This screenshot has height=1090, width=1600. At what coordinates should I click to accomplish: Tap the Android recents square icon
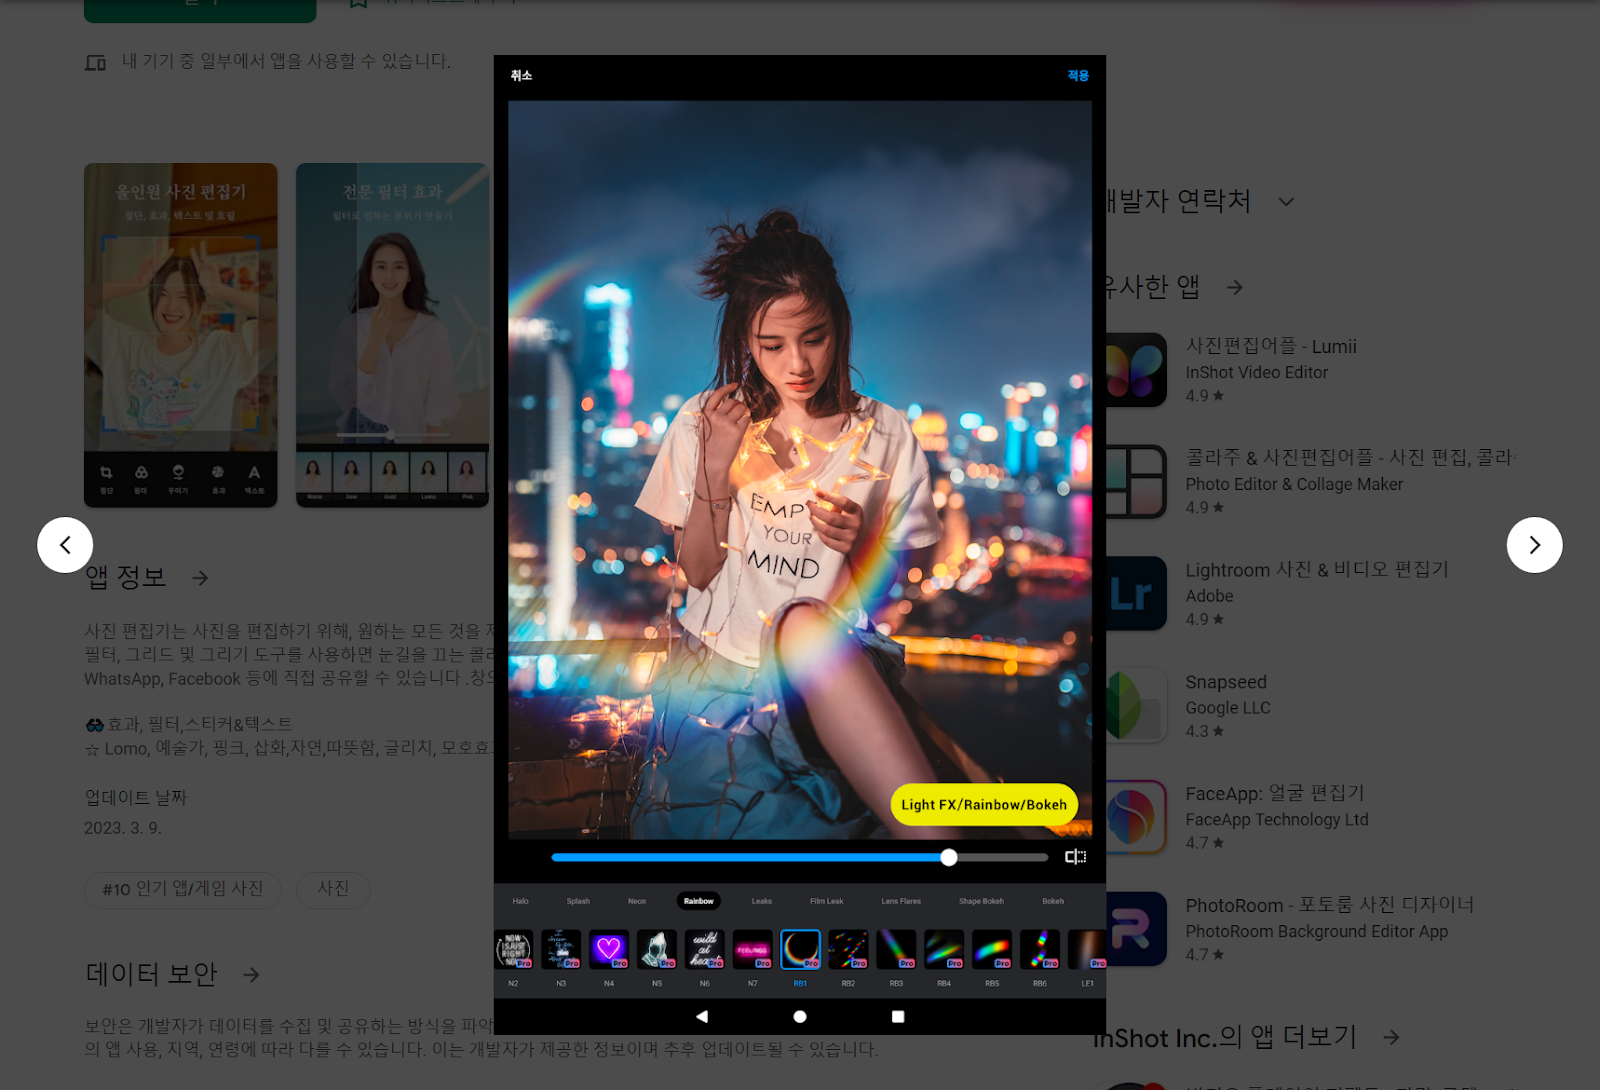[898, 1016]
